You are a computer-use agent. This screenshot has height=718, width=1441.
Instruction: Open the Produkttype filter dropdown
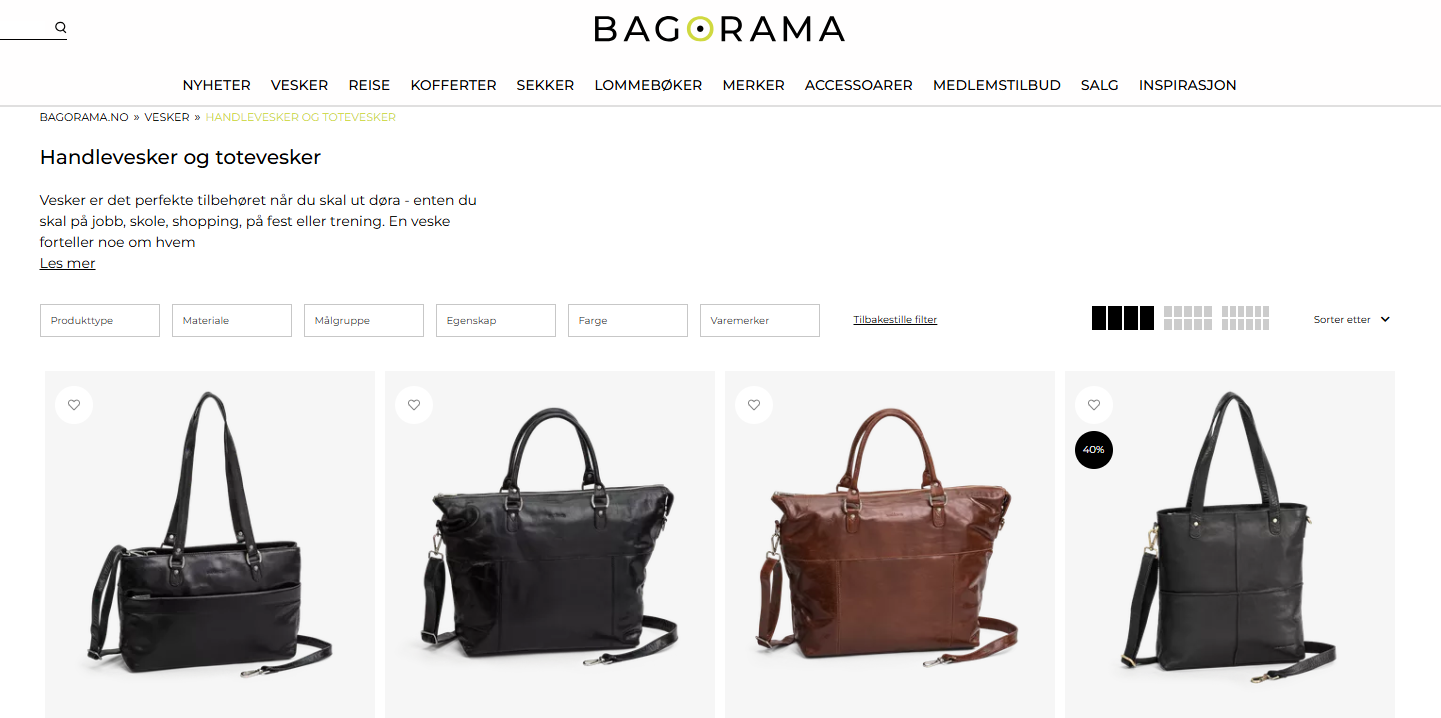100,321
